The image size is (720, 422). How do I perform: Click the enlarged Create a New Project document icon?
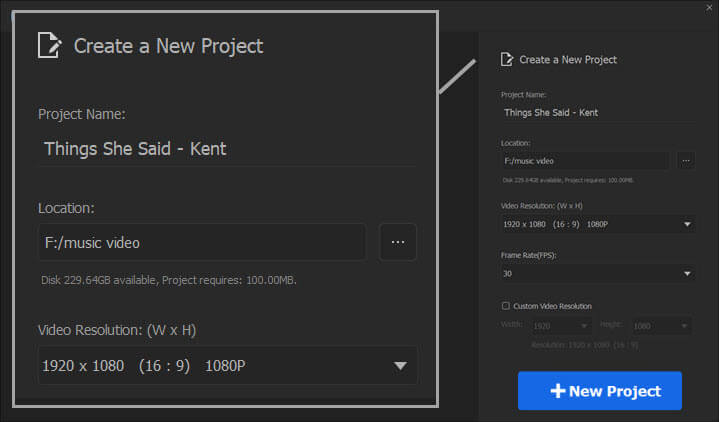click(x=49, y=45)
